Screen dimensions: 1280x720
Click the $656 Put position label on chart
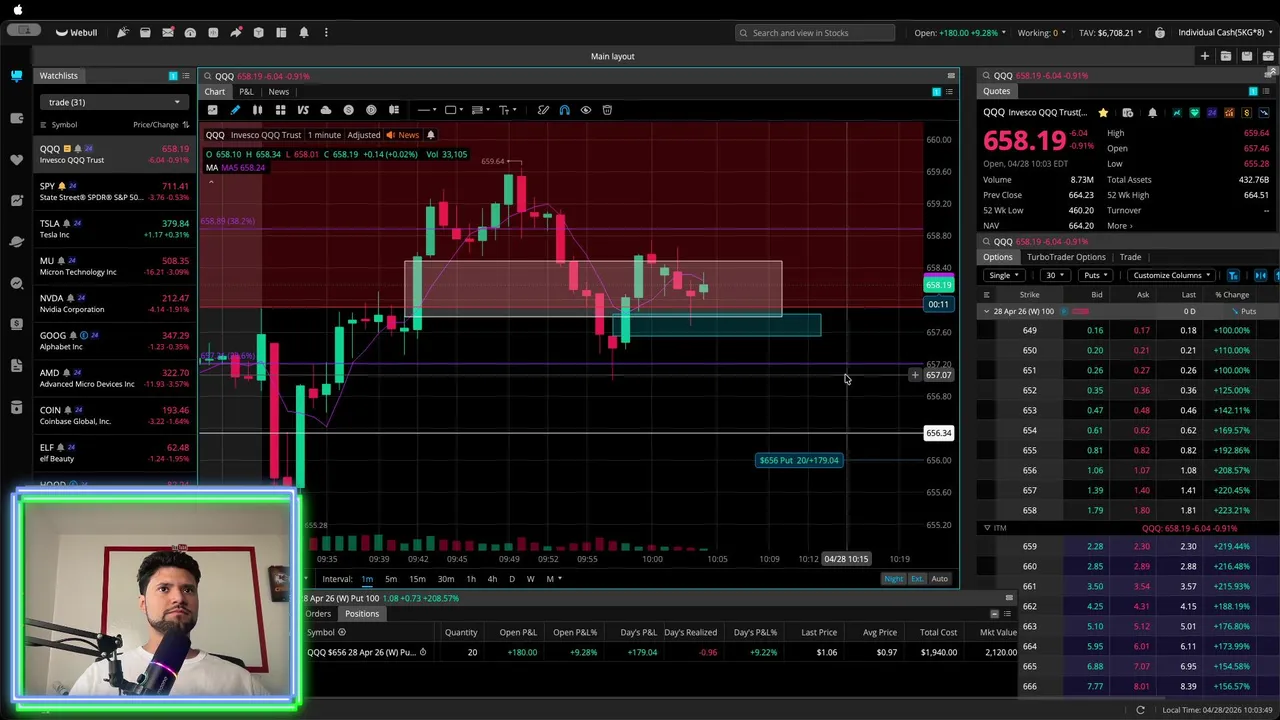[x=799, y=460]
